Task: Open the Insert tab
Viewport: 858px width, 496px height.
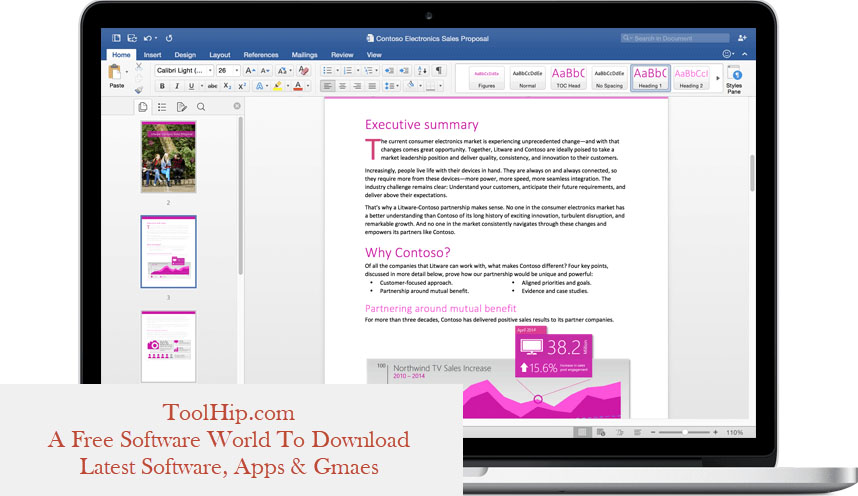Action: point(152,55)
